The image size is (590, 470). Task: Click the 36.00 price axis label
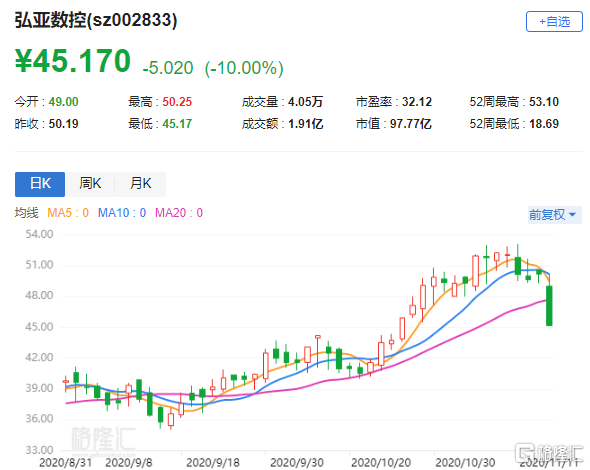39,418
